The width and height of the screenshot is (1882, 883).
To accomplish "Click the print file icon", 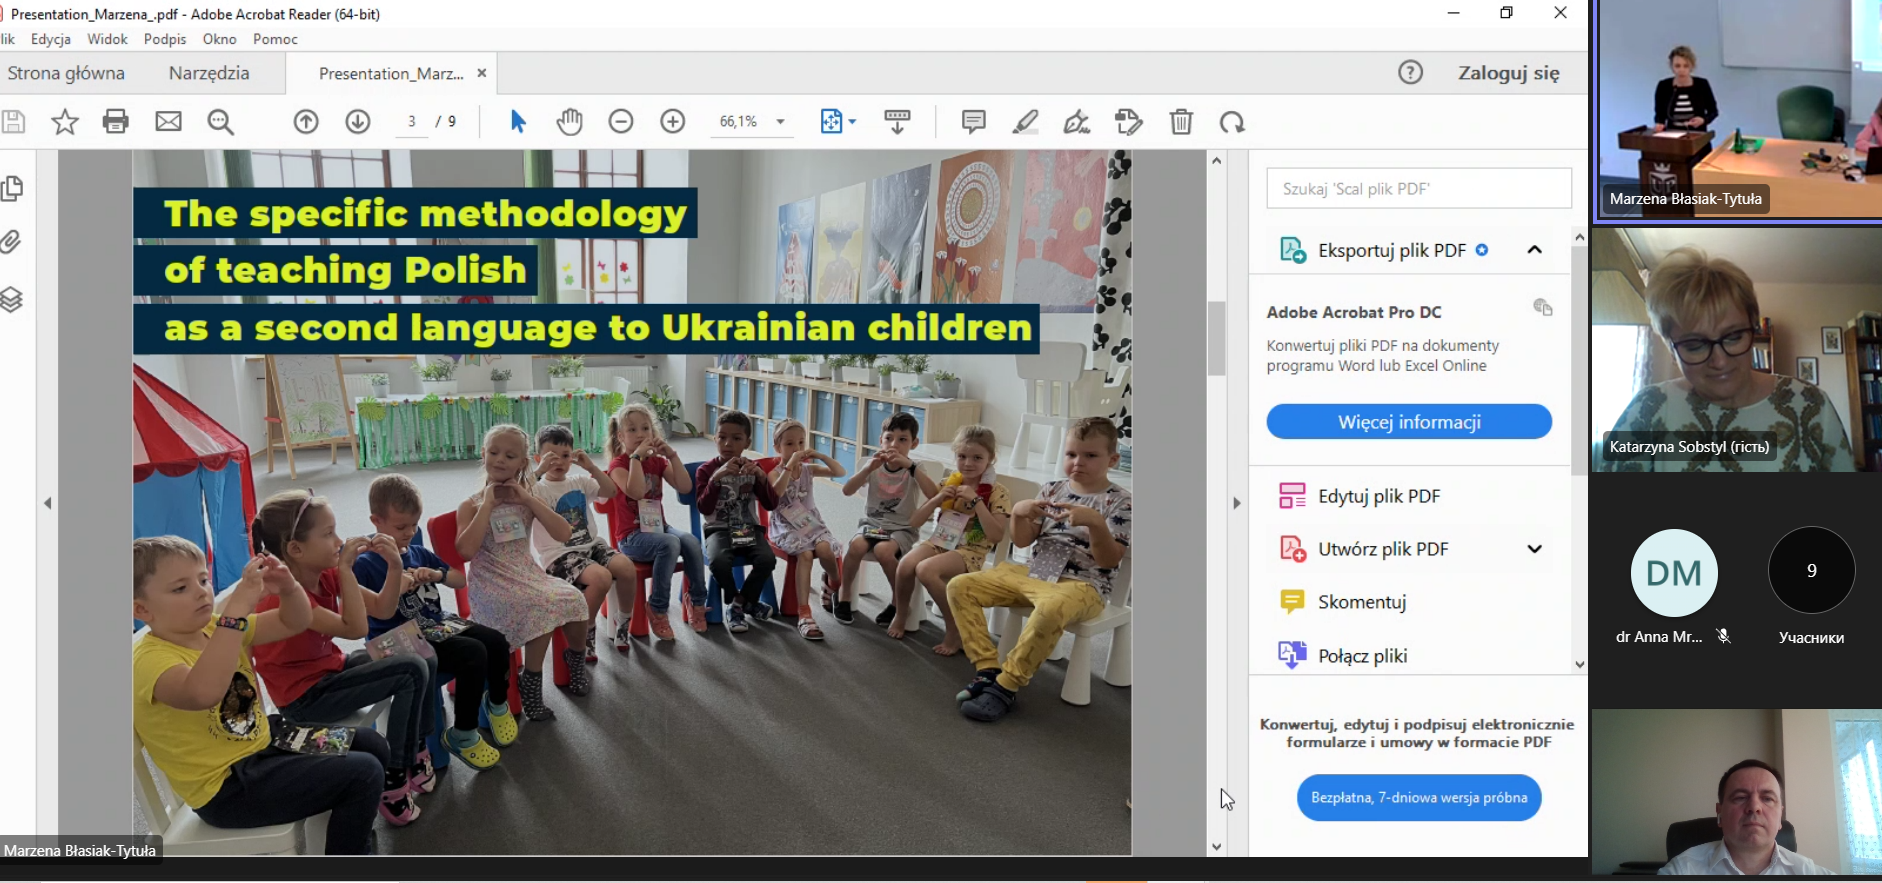I will [x=116, y=122].
